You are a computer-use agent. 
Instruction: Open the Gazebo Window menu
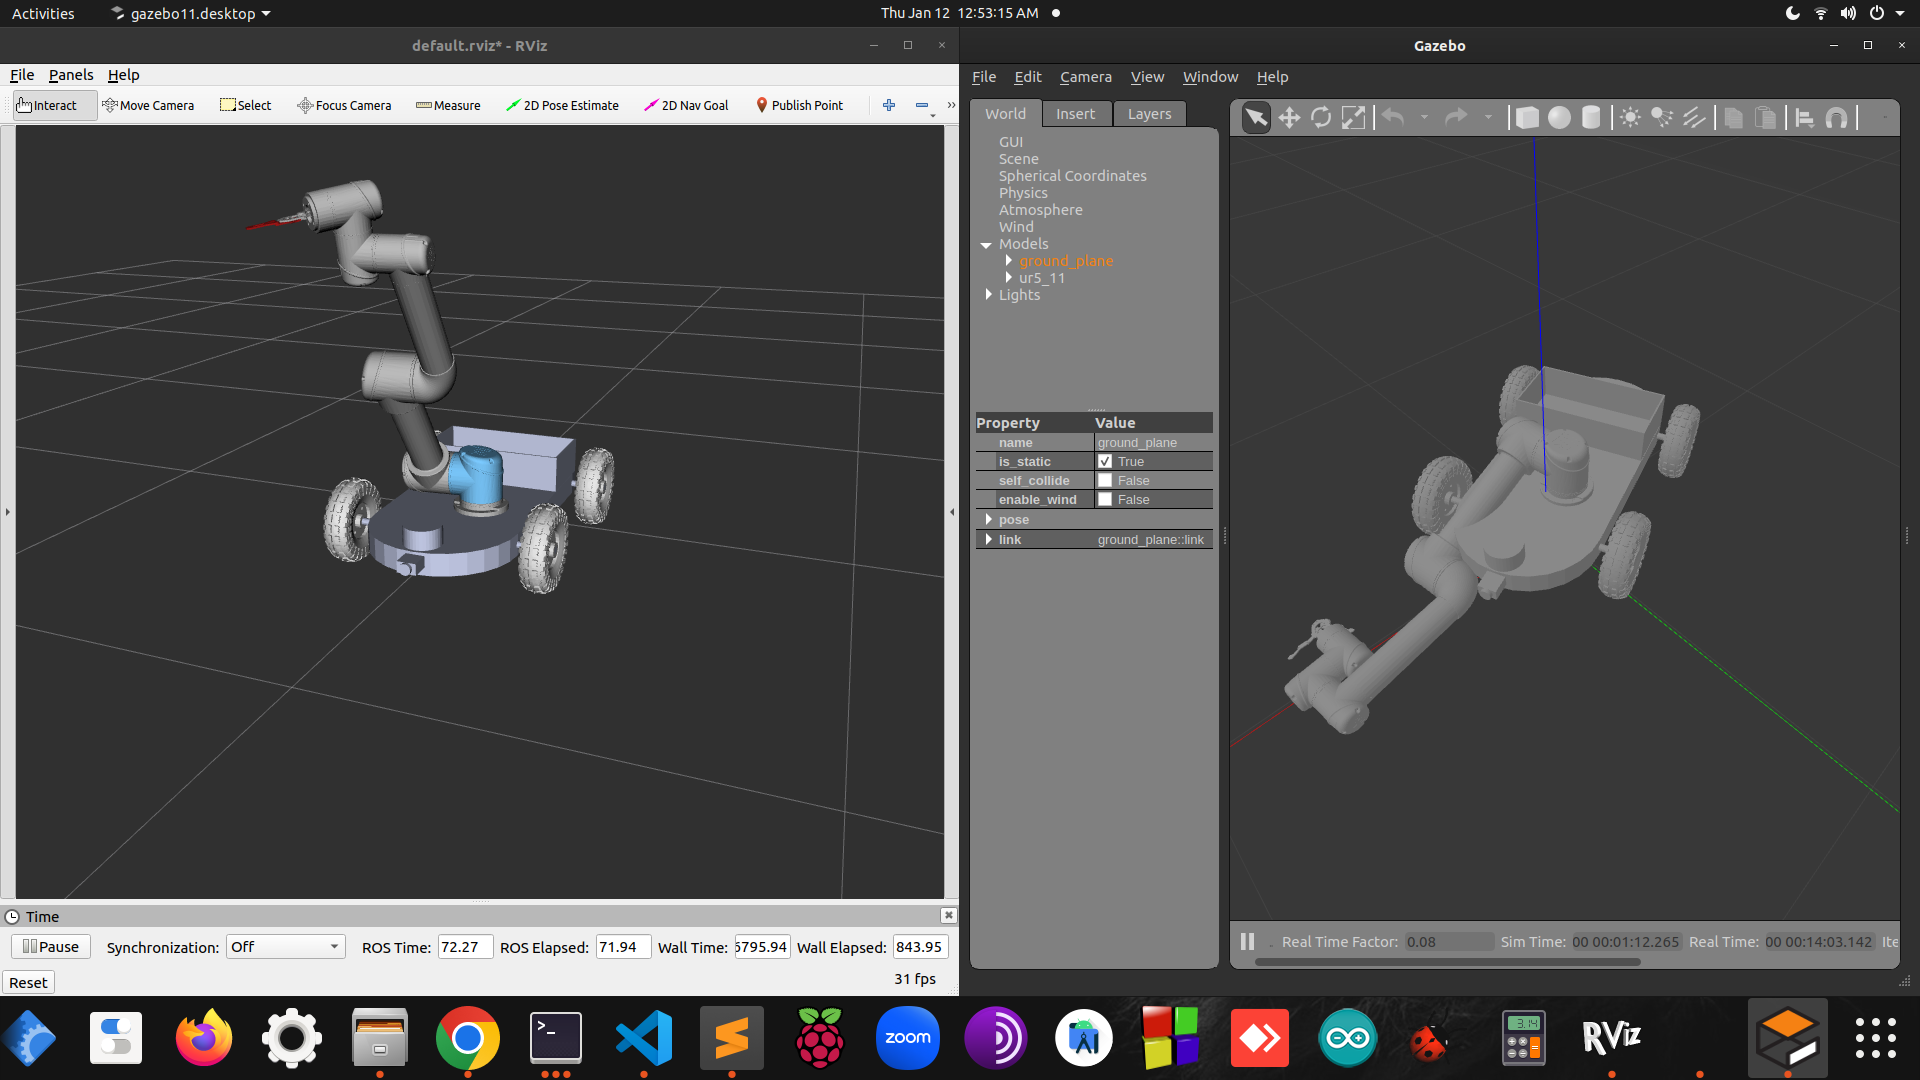[1210, 77]
